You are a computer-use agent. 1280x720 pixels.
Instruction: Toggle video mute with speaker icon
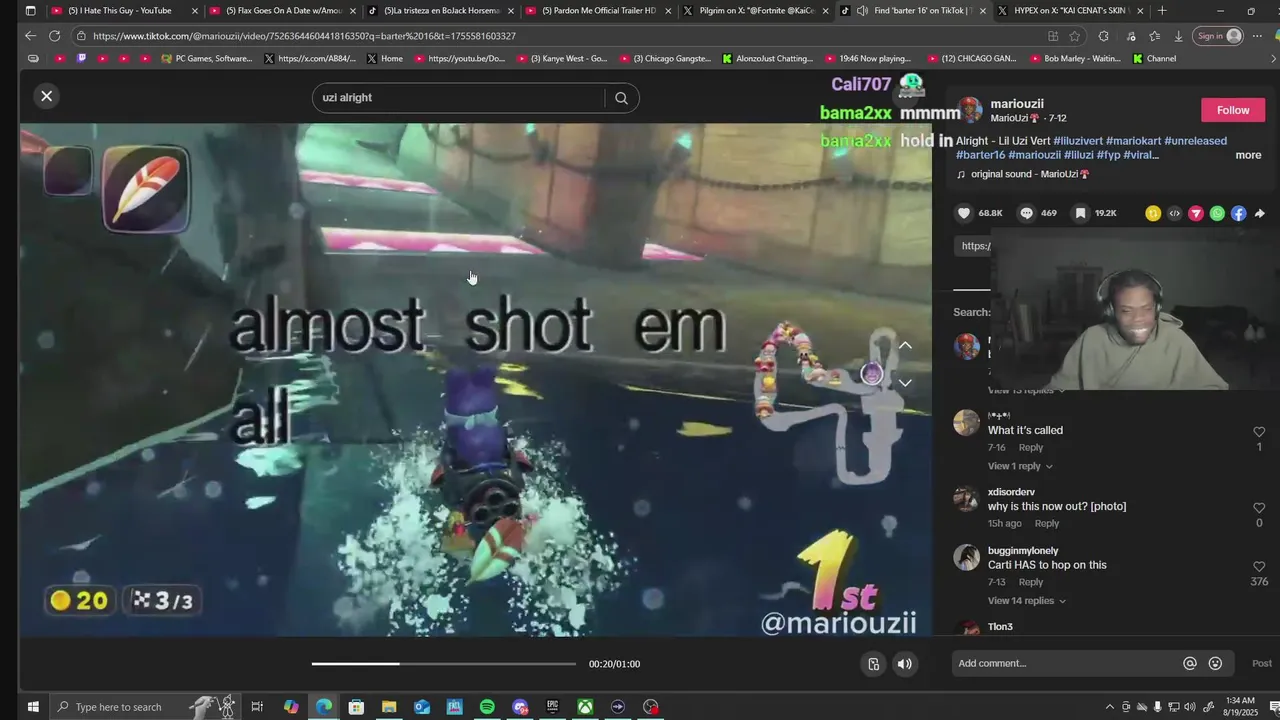pyautogui.click(x=904, y=664)
